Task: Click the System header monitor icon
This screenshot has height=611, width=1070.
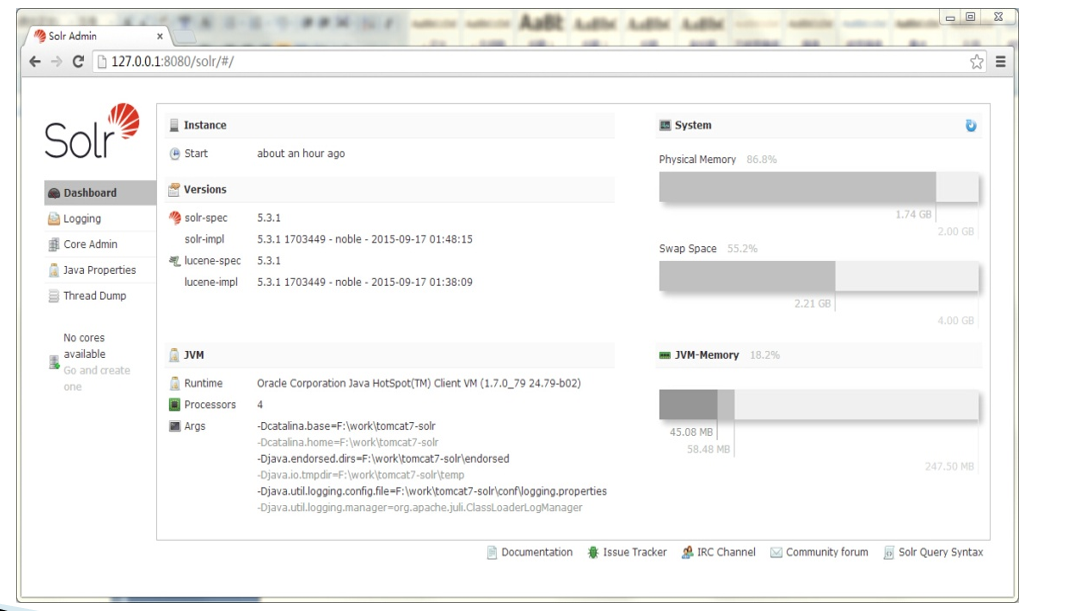Action: pyautogui.click(x=665, y=125)
